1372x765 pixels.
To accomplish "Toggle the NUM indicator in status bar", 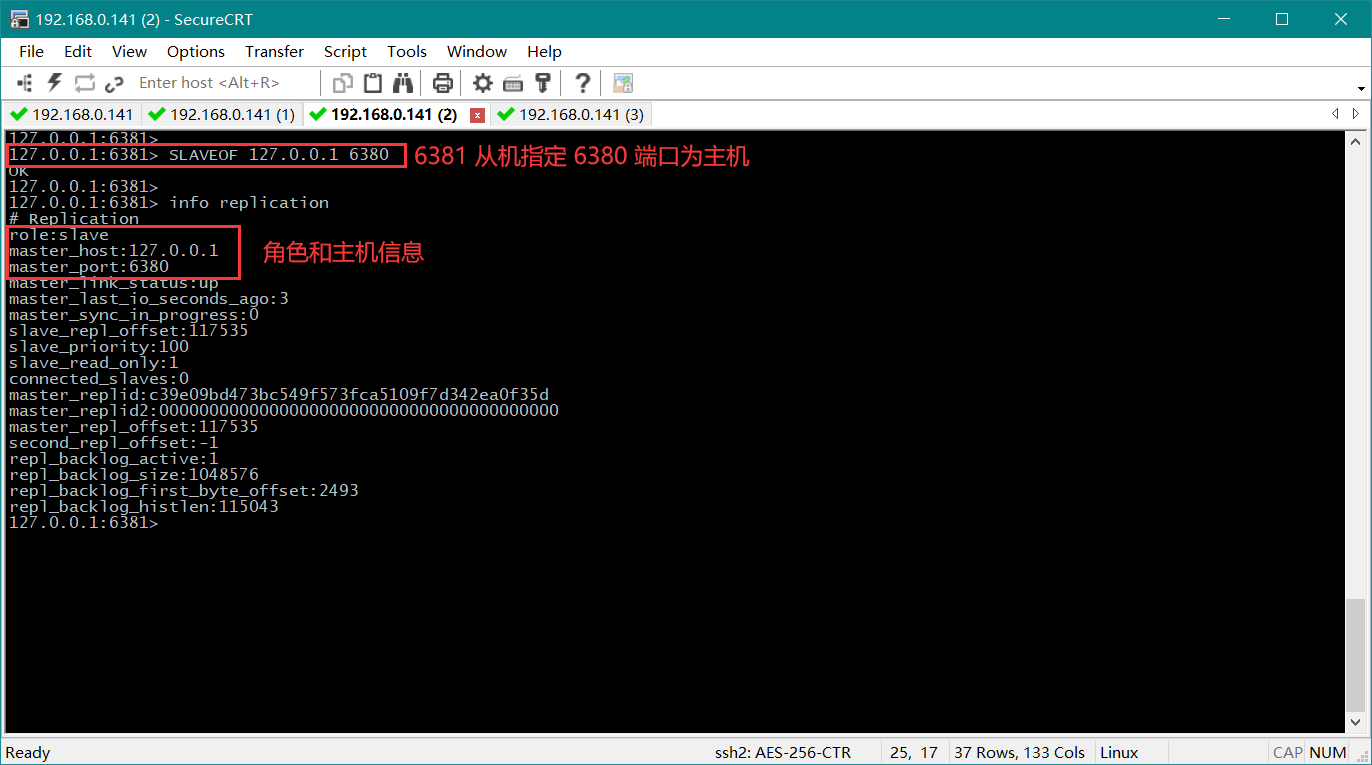I will coord(1327,752).
